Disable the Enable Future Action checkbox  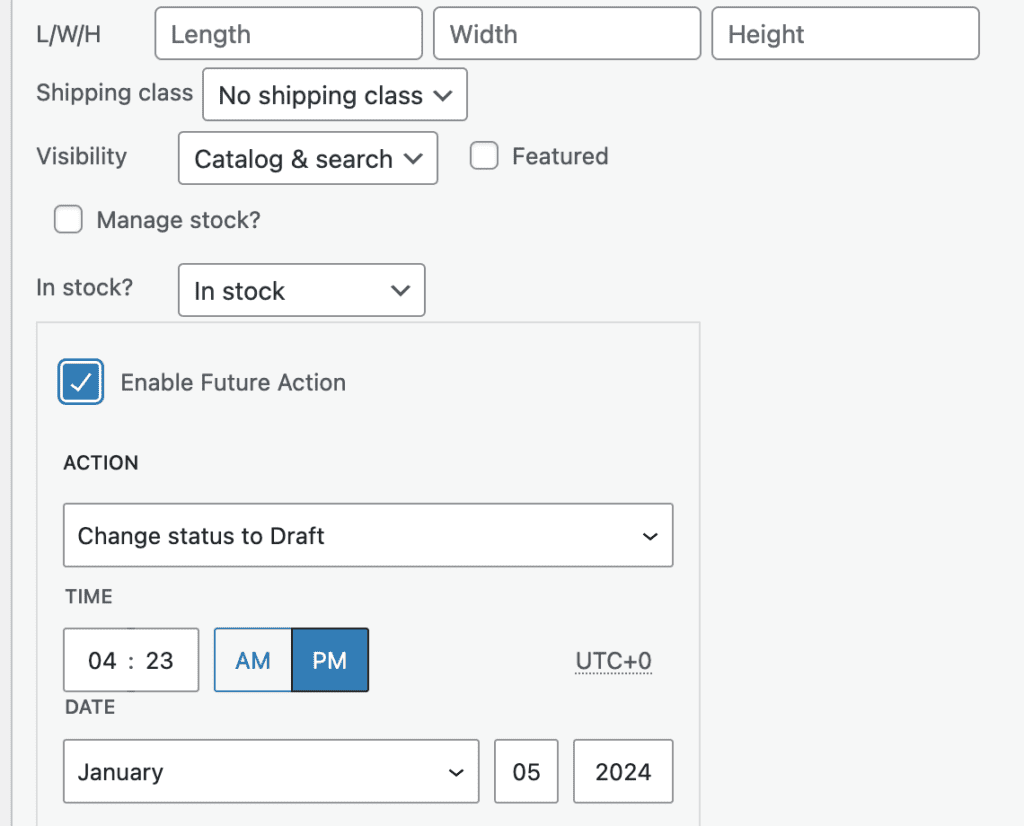pos(81,381)
